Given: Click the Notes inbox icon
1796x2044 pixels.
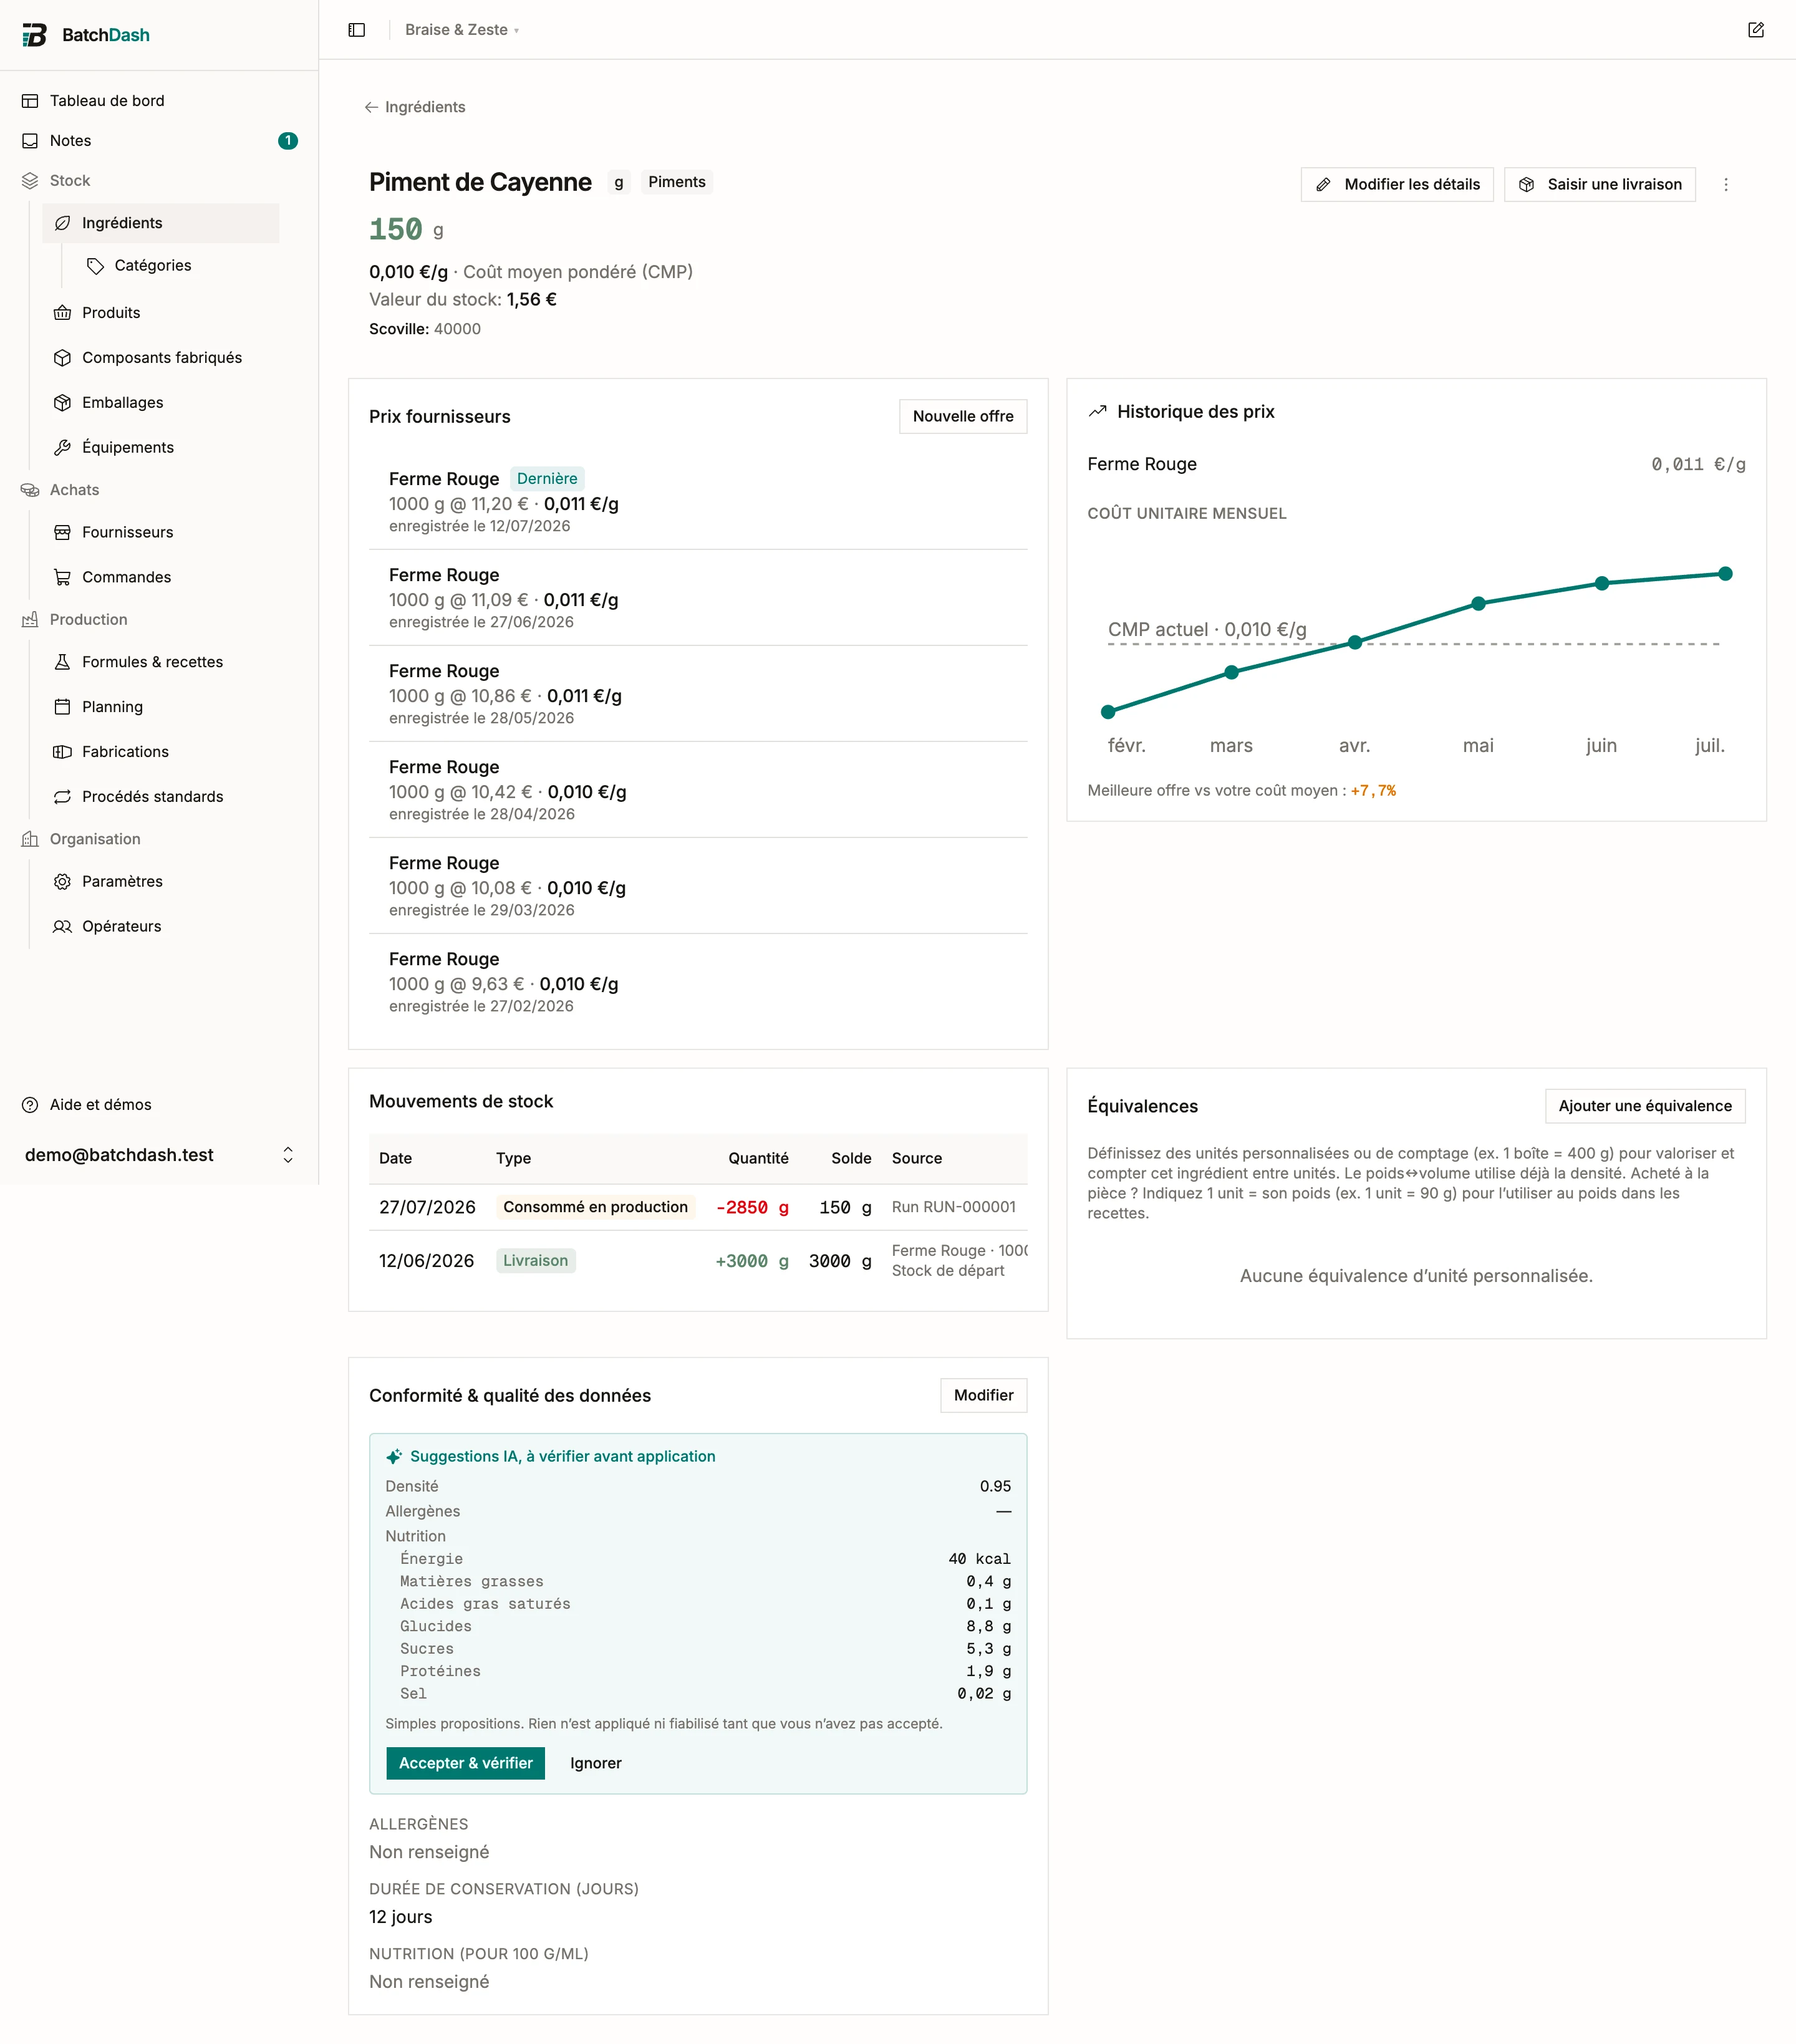Looking at the screenshot, I should click(30, 141).
